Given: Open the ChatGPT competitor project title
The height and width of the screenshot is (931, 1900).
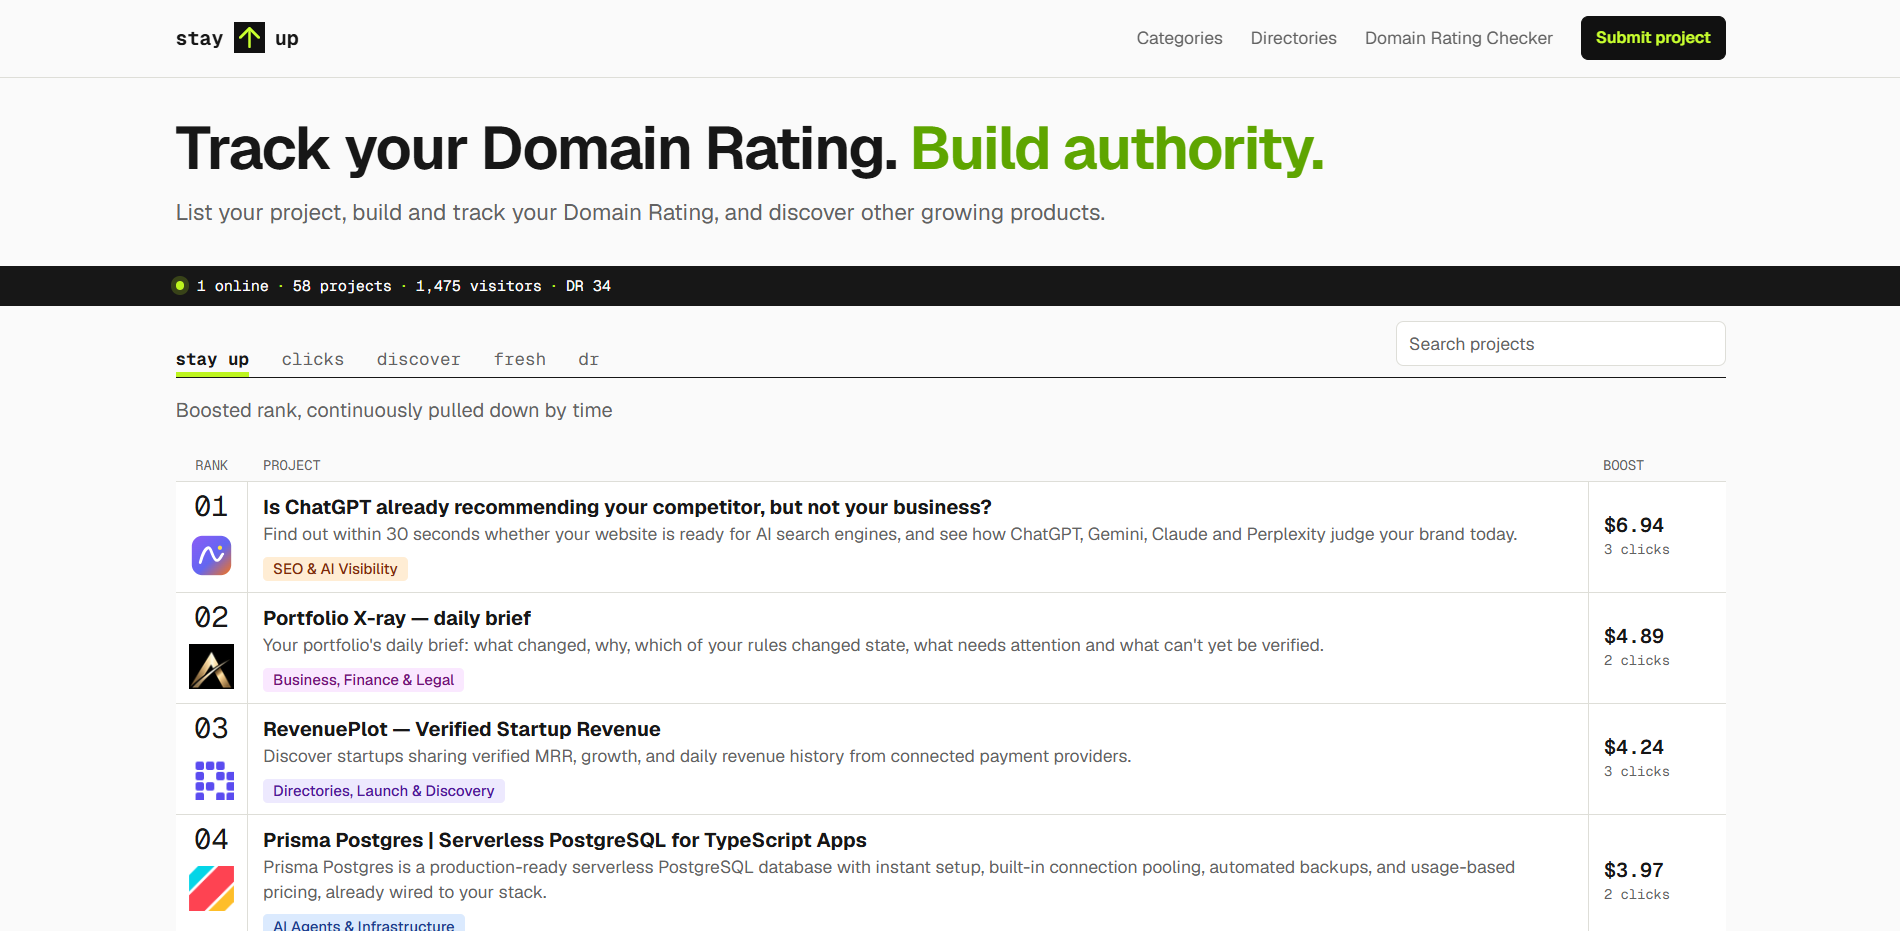Looking at the screenshot, I should [x=627, y=507].
